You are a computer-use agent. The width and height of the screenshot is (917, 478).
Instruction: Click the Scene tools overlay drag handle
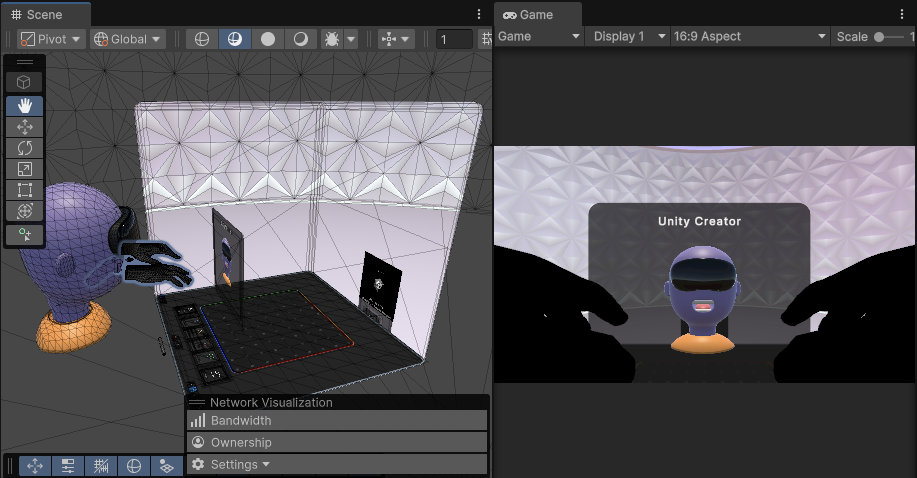coord(25,63)
